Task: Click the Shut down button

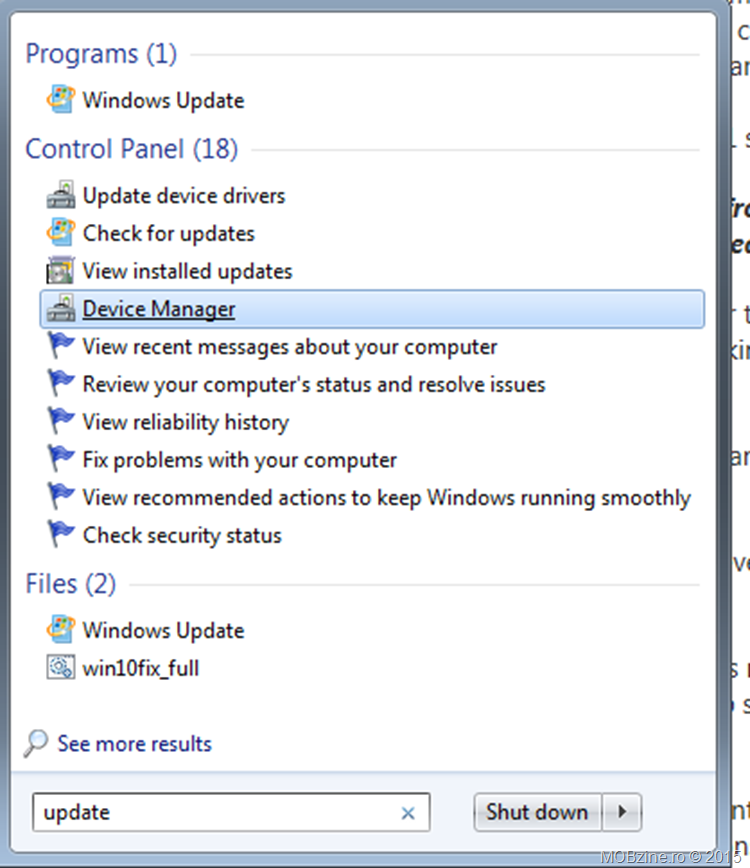Action: [x=537, y=812]
